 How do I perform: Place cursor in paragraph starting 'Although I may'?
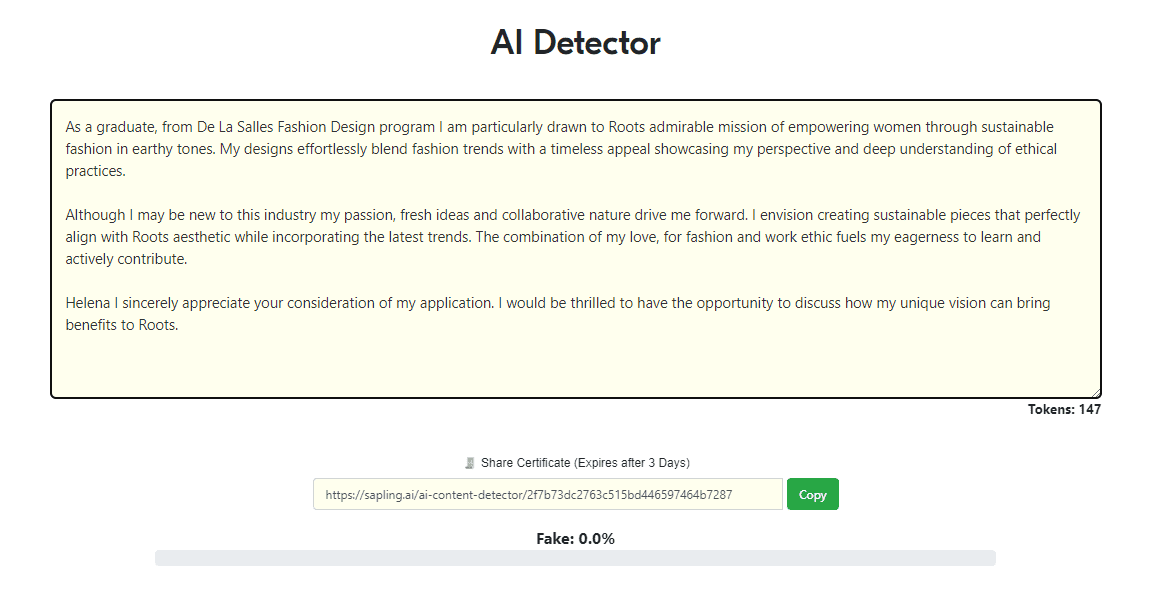[x=572, y=237]
